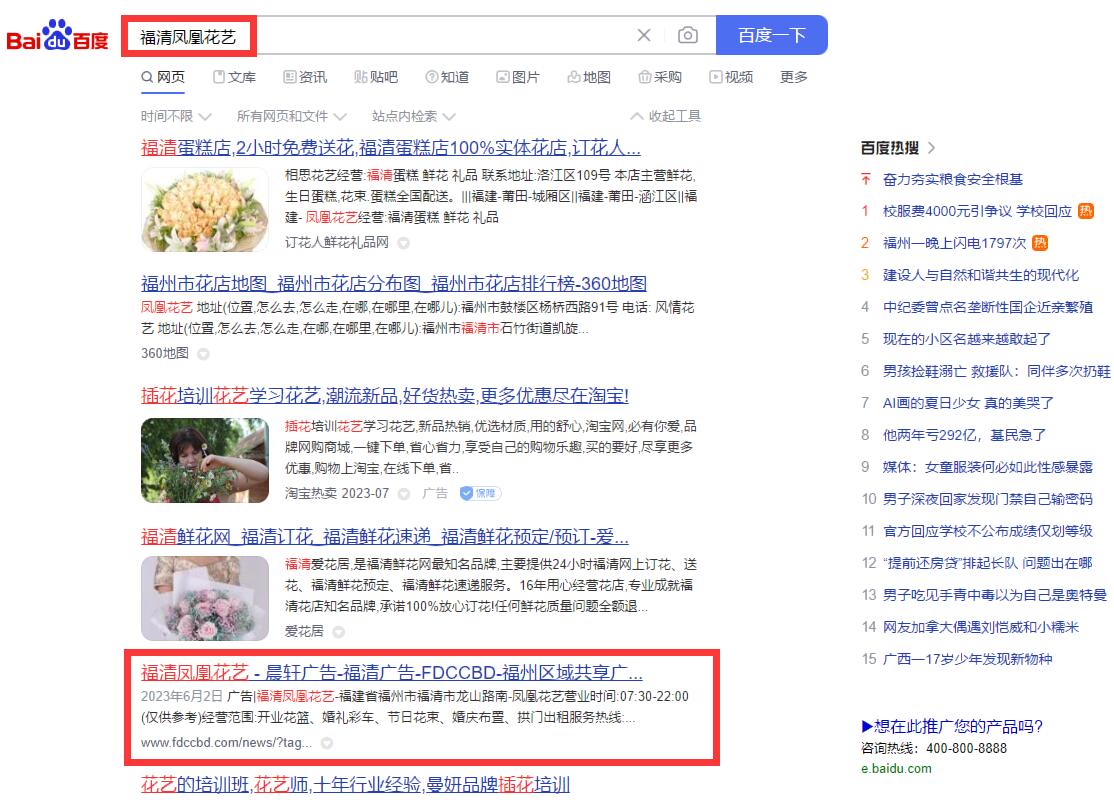
Task: Expand the 所有网页和文件 dropdown
Action: click(x=291, y=116)
